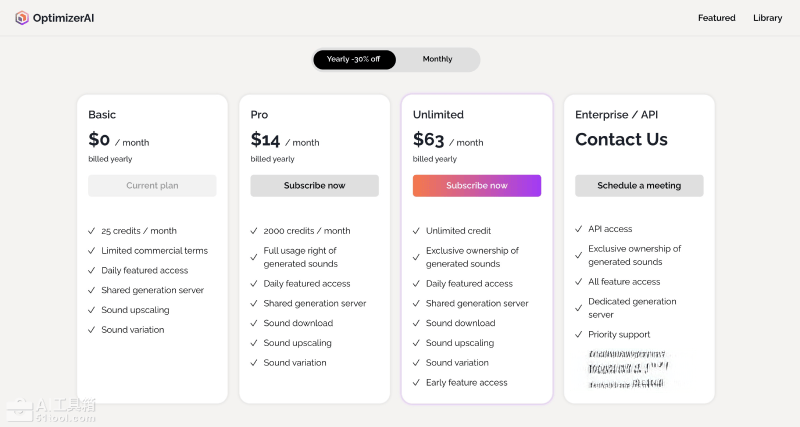Open the Featured page
This screenshot has width=800, height=427.
[716, 18]
